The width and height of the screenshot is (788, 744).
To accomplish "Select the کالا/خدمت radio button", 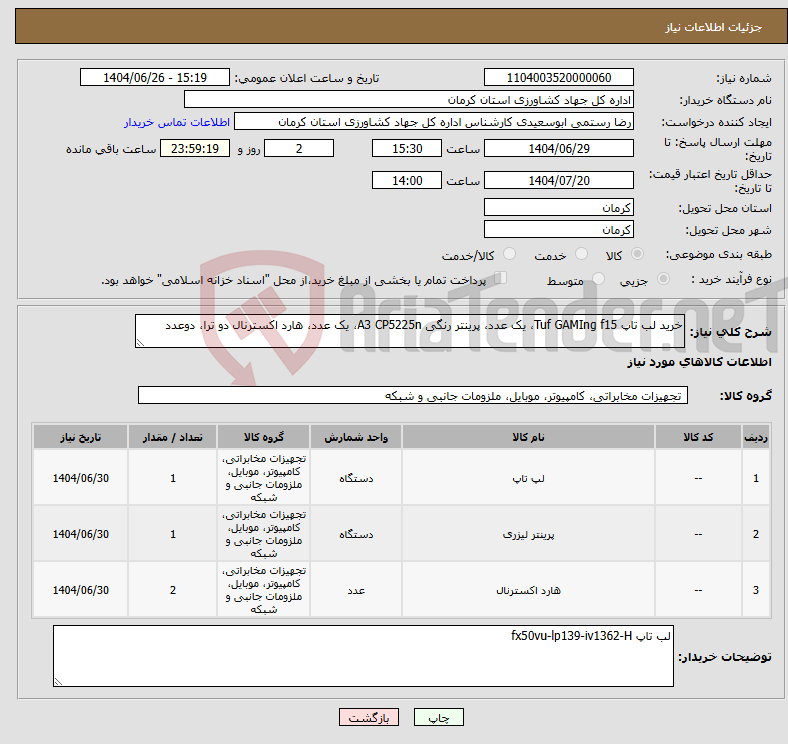I will 509,254.
